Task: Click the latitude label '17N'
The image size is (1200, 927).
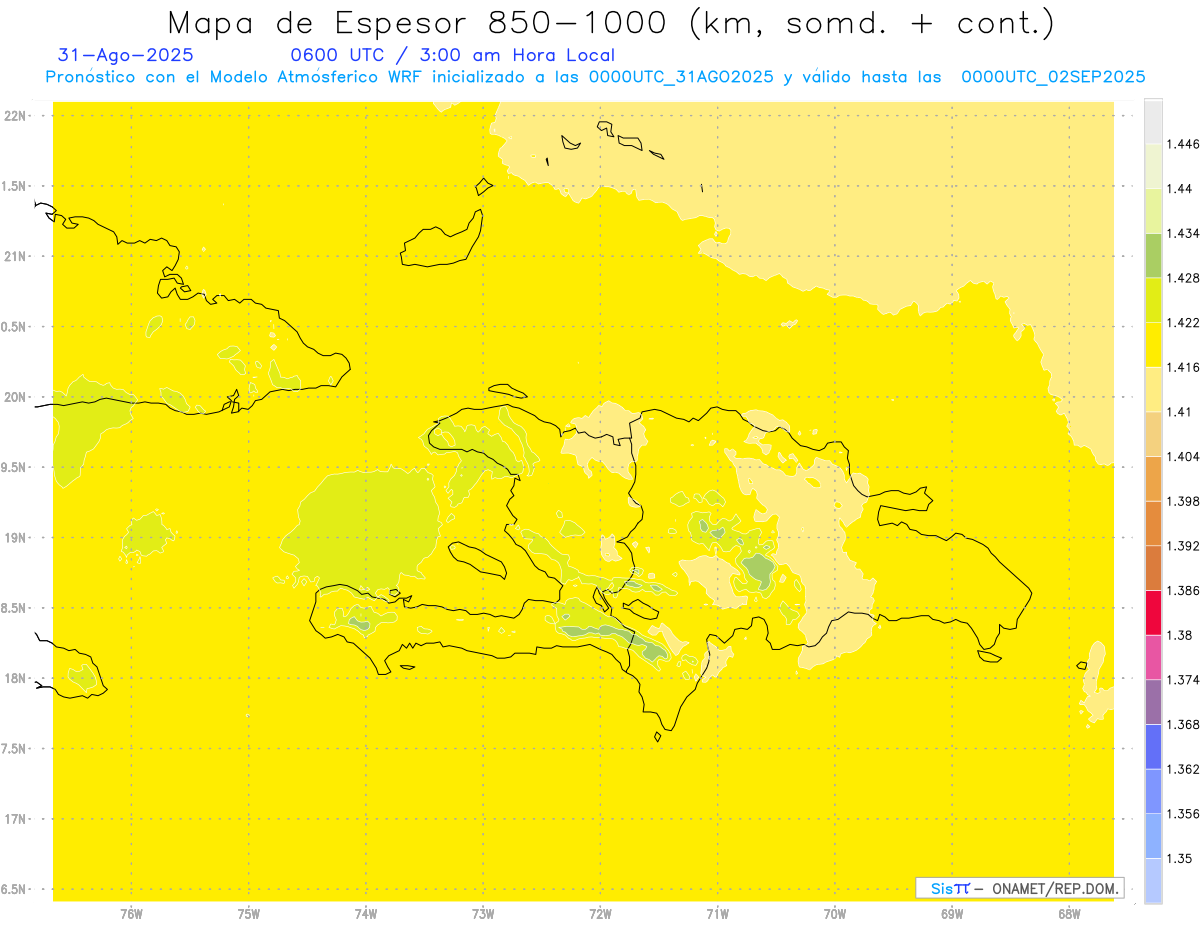Action: pyautogui.click(x=14, y=819)
